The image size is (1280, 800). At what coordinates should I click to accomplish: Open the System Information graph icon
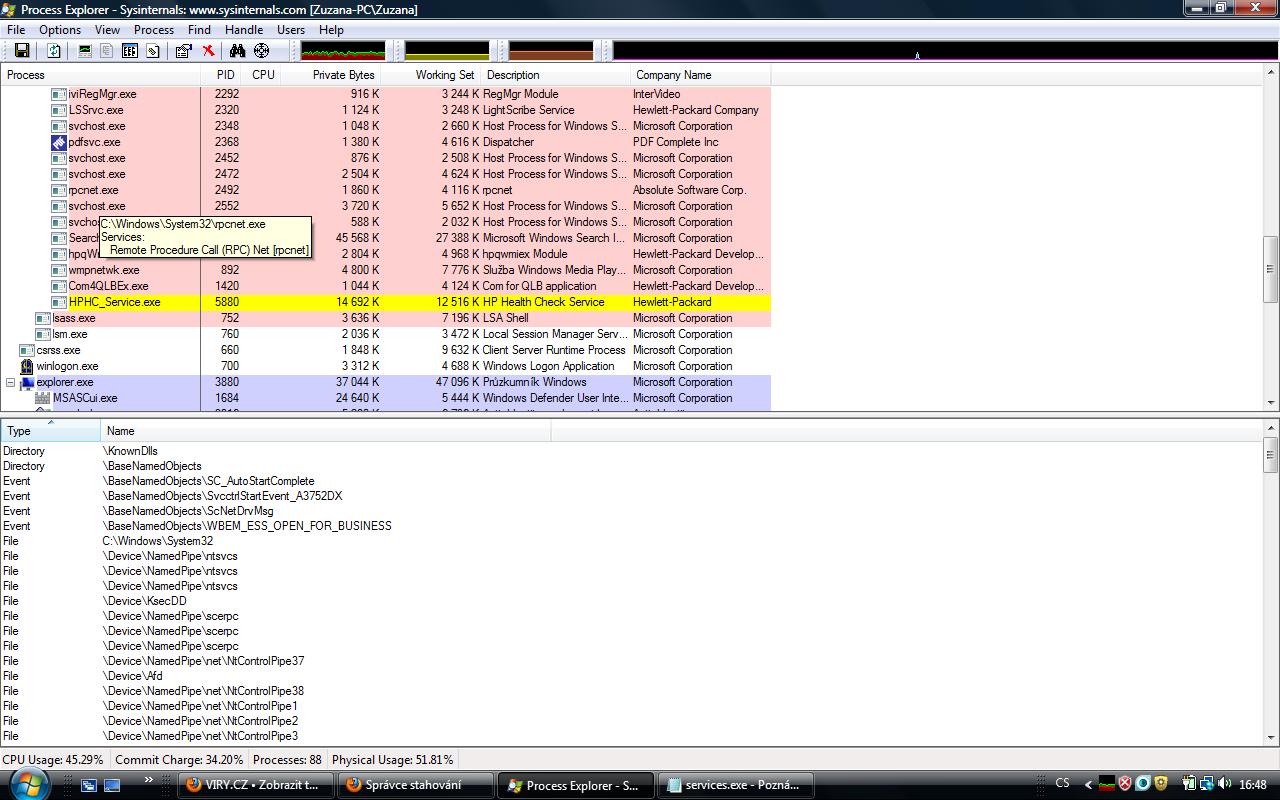coord(85,50)
